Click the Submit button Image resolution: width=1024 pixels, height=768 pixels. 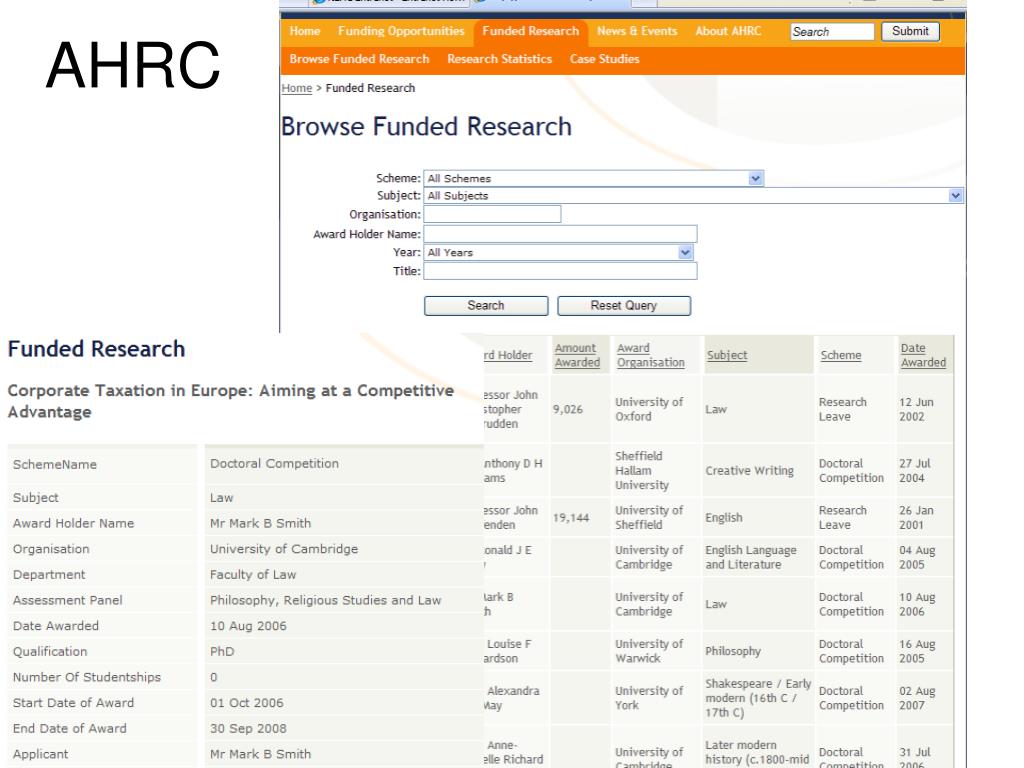pyautogui.click(x=910, y=31)
